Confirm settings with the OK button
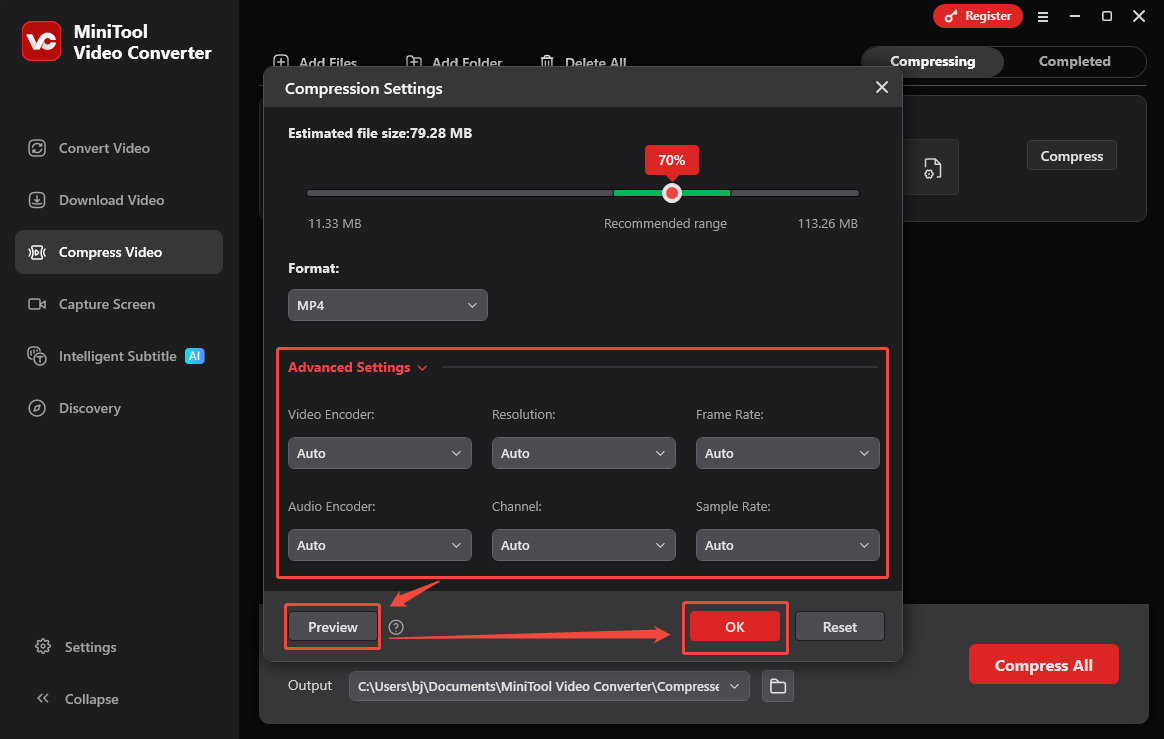This screenshot has width=1164, height=739. pyautogui.click(x=734, y=626)
